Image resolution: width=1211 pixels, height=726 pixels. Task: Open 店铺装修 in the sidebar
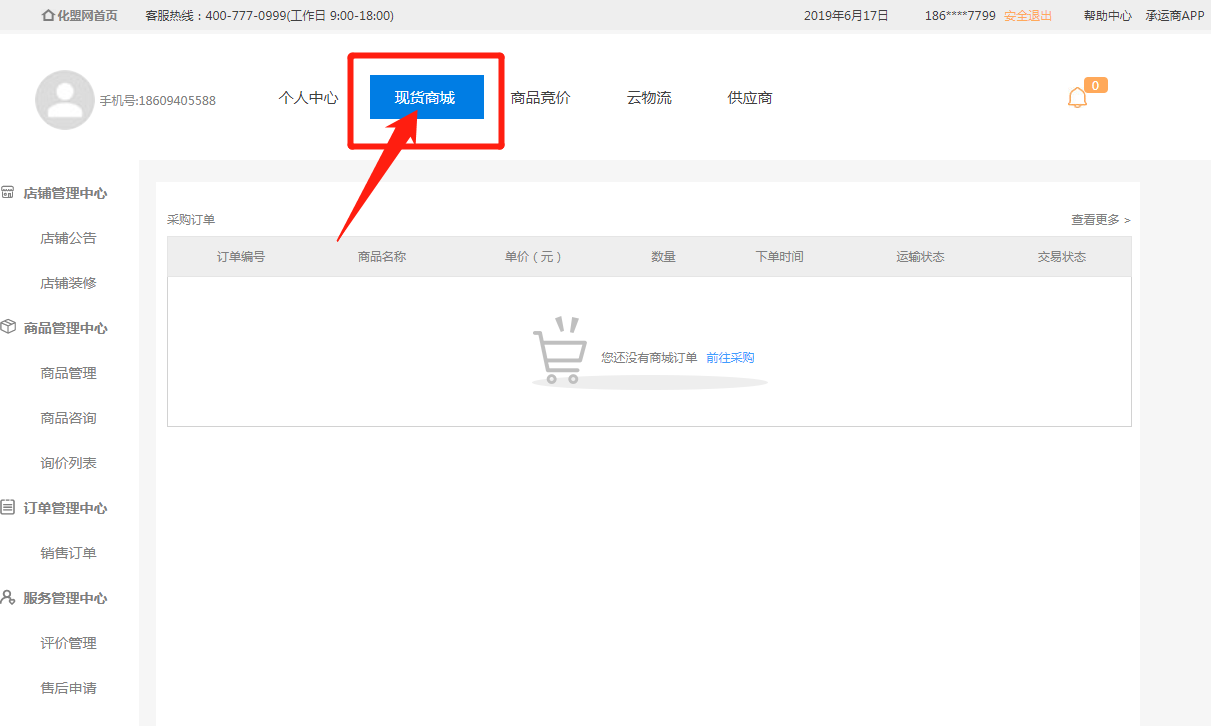68,283
